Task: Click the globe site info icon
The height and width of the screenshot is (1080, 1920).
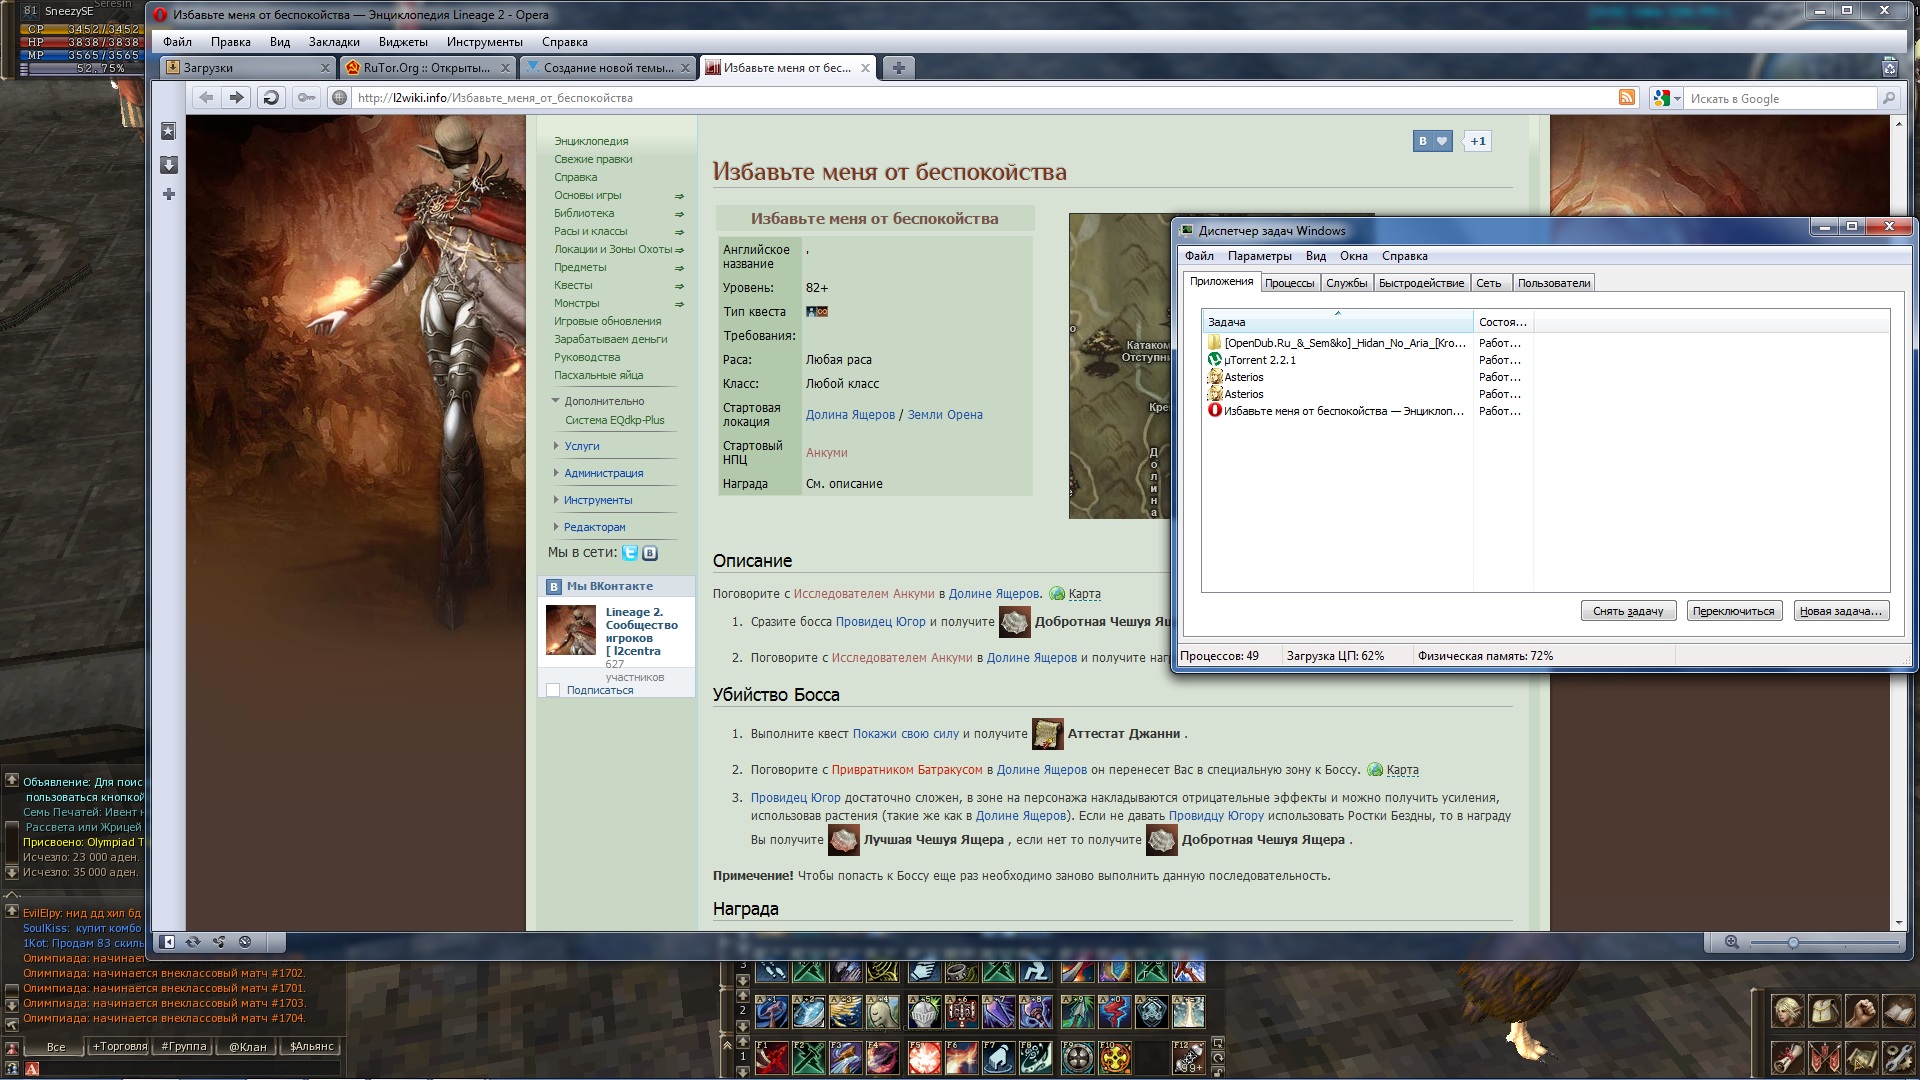Action: point(340,97)
